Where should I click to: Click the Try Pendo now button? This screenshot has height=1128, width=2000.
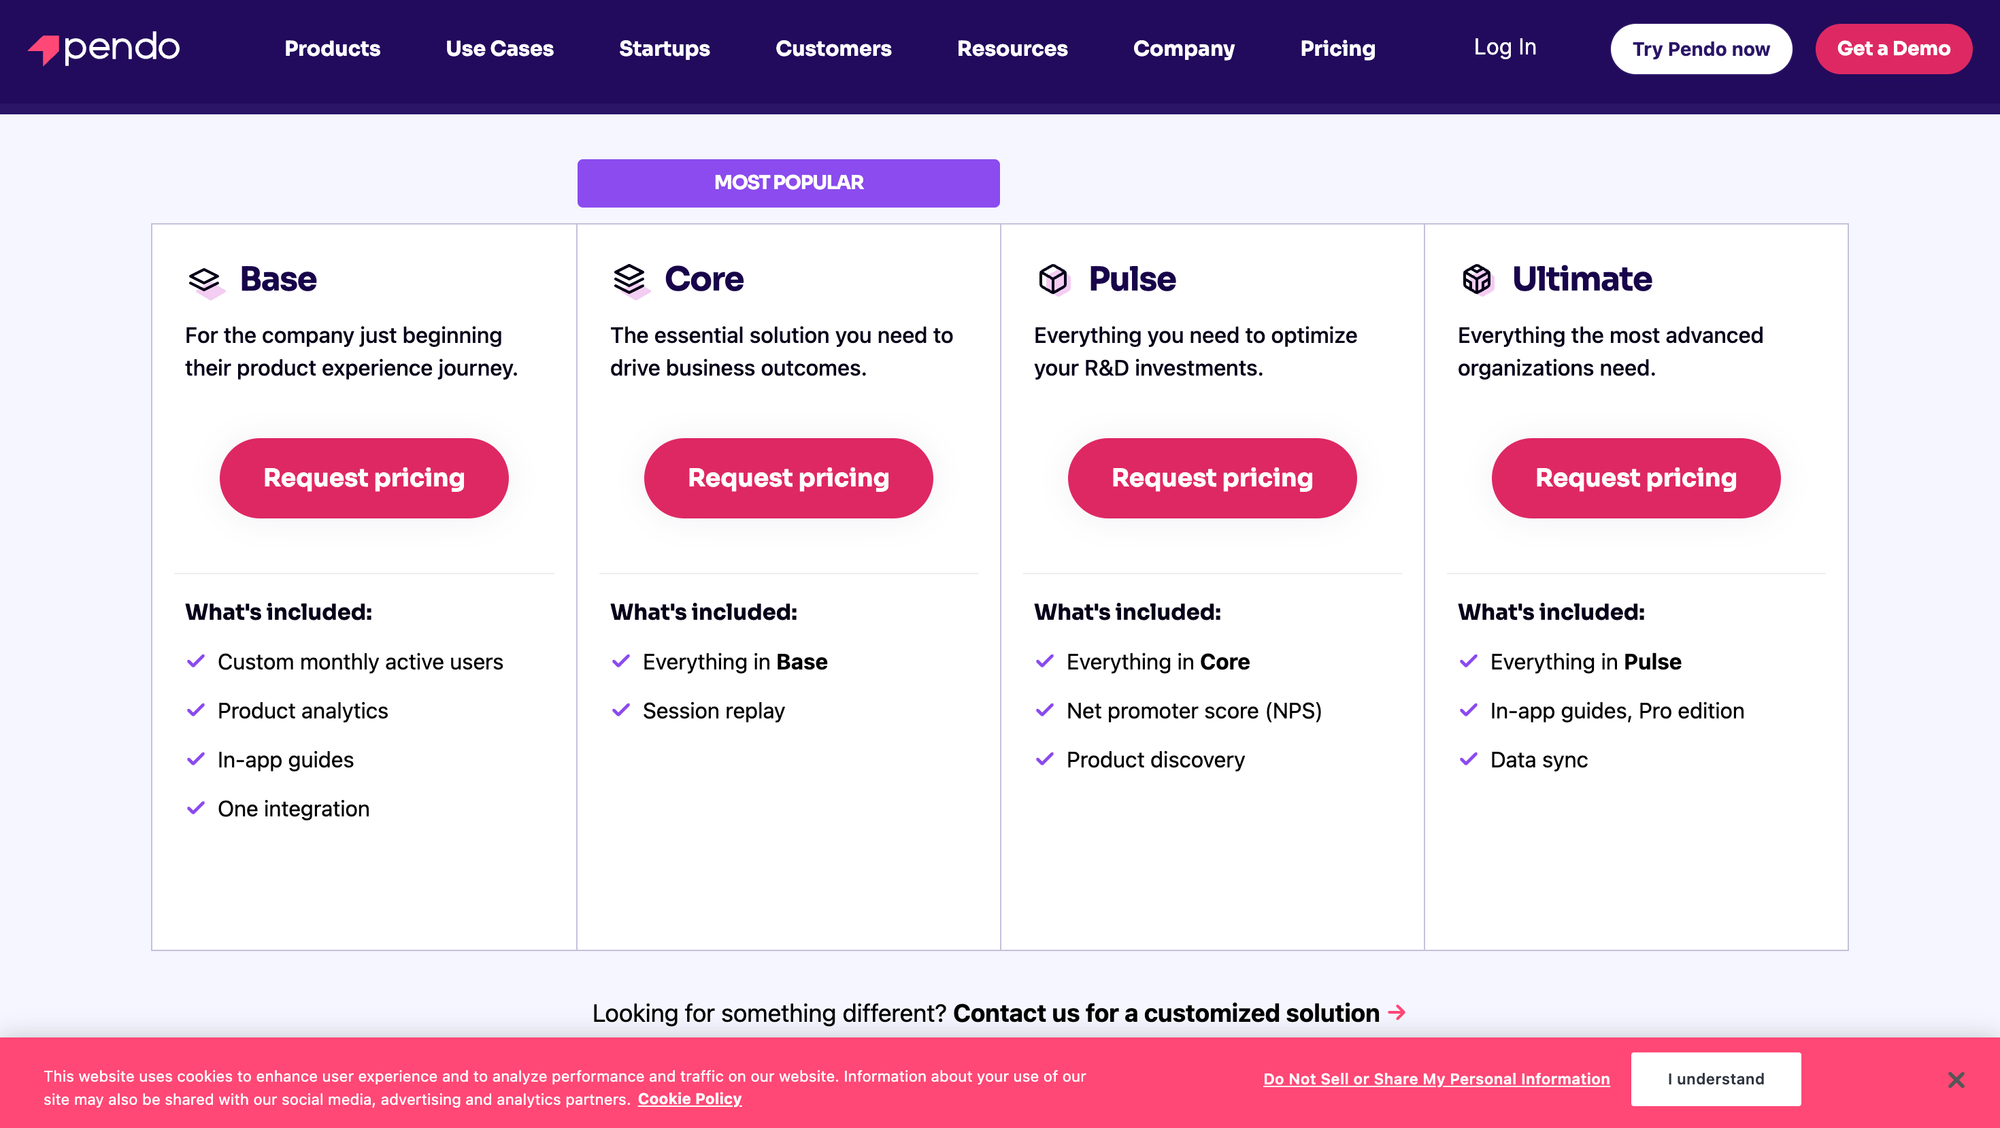pos(1701,49)
